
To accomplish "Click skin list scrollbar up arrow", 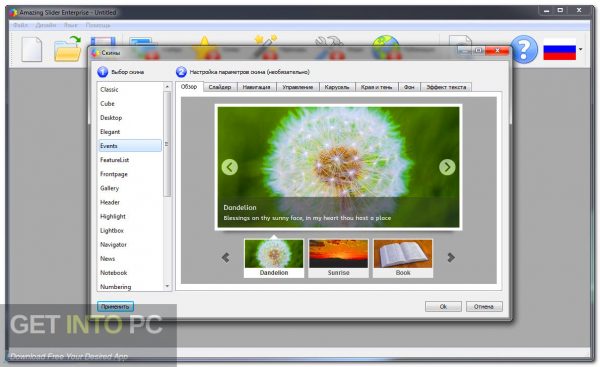I will click(167, 87).
